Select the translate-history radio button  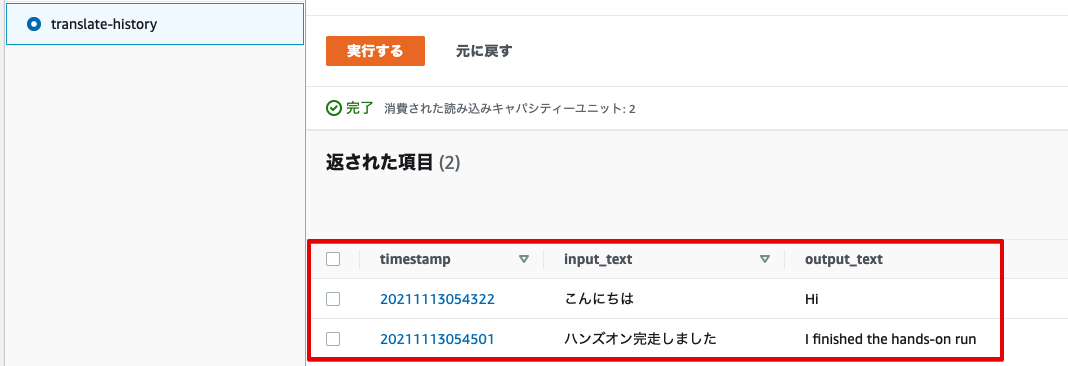(x=33, y=25)
